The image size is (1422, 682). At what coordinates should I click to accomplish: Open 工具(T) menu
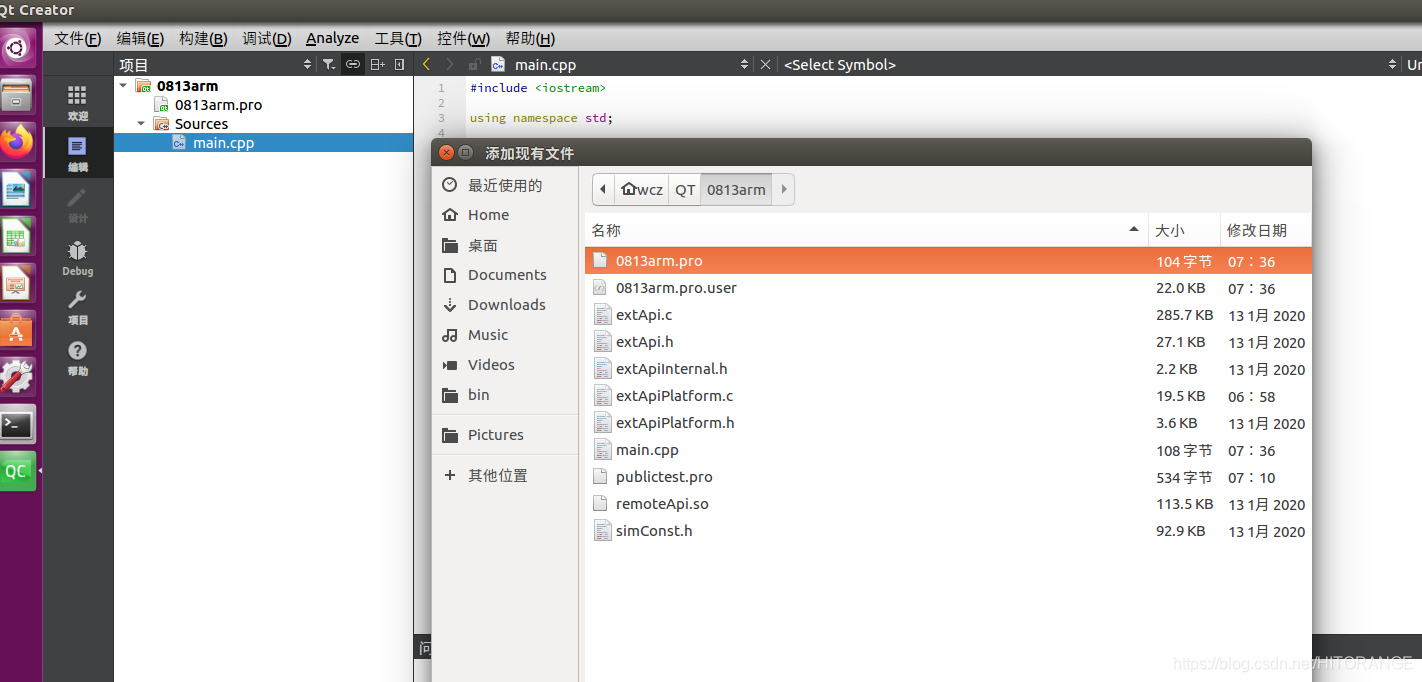398,38
